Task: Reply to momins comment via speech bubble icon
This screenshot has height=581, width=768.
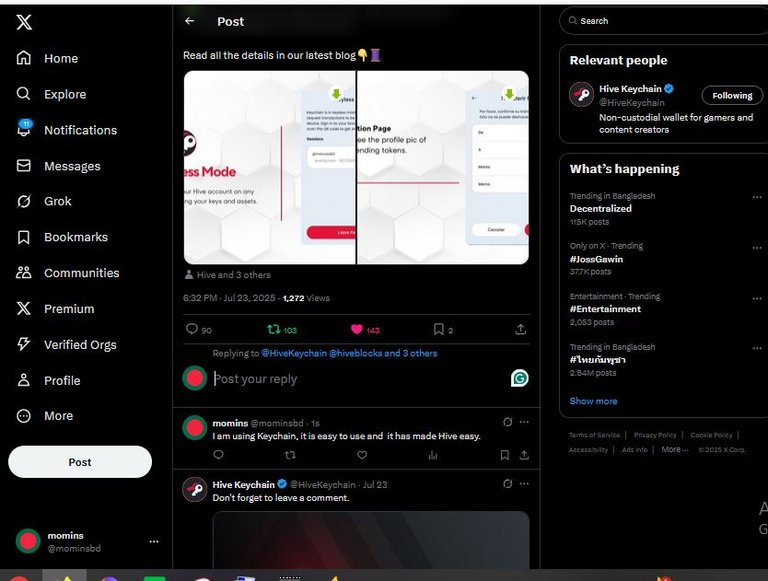Action: (218, 455)
